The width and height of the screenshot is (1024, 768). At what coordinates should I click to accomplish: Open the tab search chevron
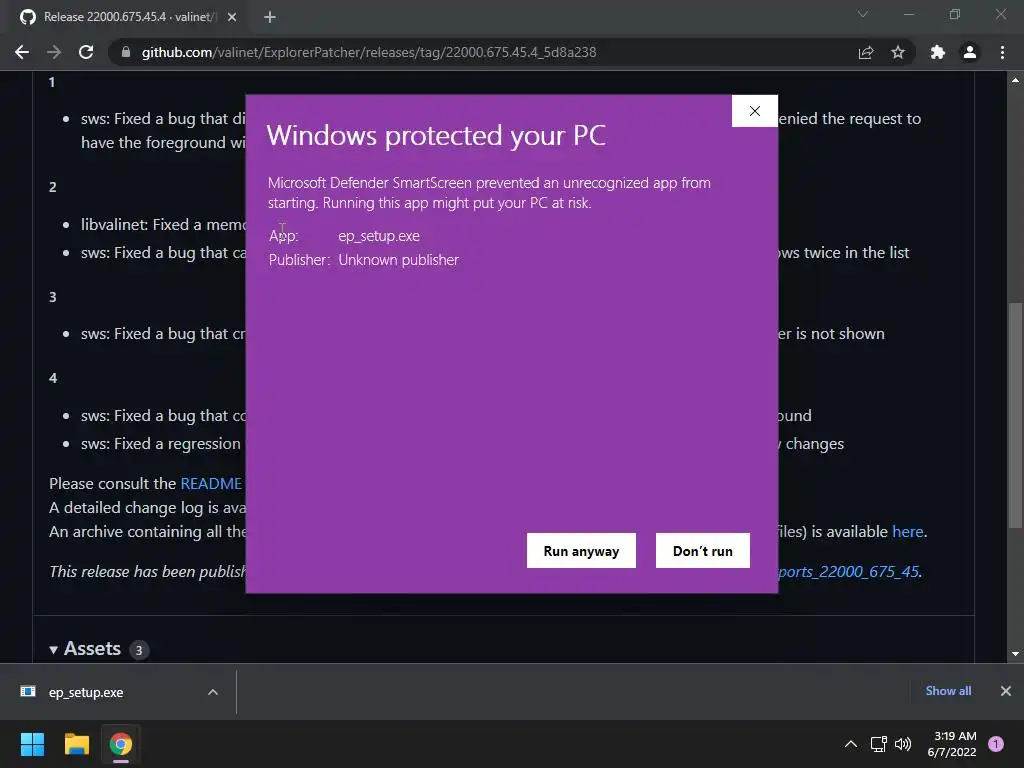coord(863,14)
